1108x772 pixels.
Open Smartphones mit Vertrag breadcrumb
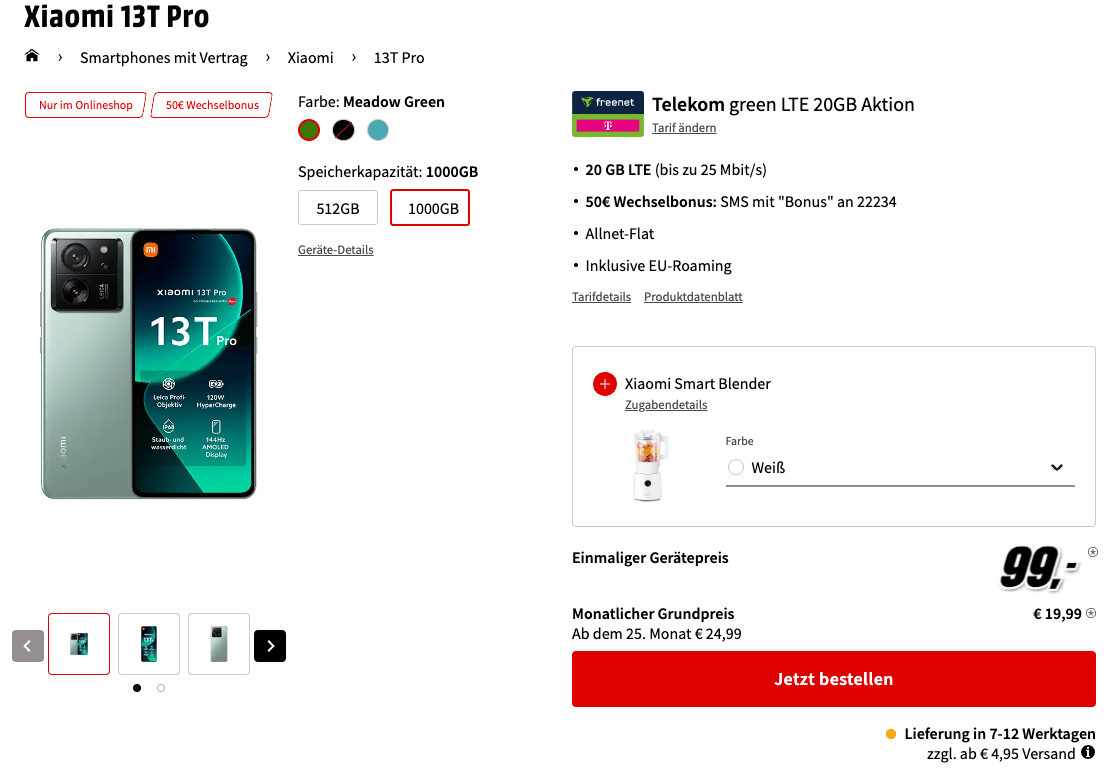coord(164,58)
